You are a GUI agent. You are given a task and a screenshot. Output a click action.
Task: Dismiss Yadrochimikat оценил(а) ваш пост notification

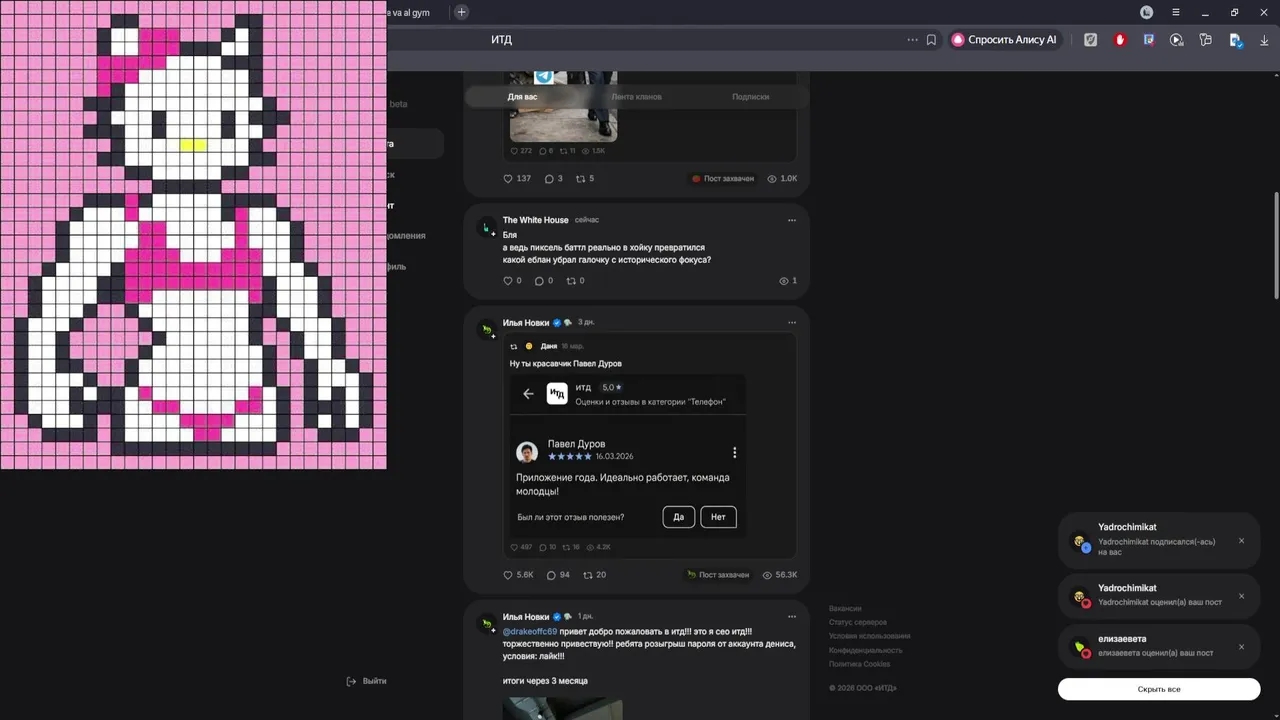click(x=1242, y=596)
